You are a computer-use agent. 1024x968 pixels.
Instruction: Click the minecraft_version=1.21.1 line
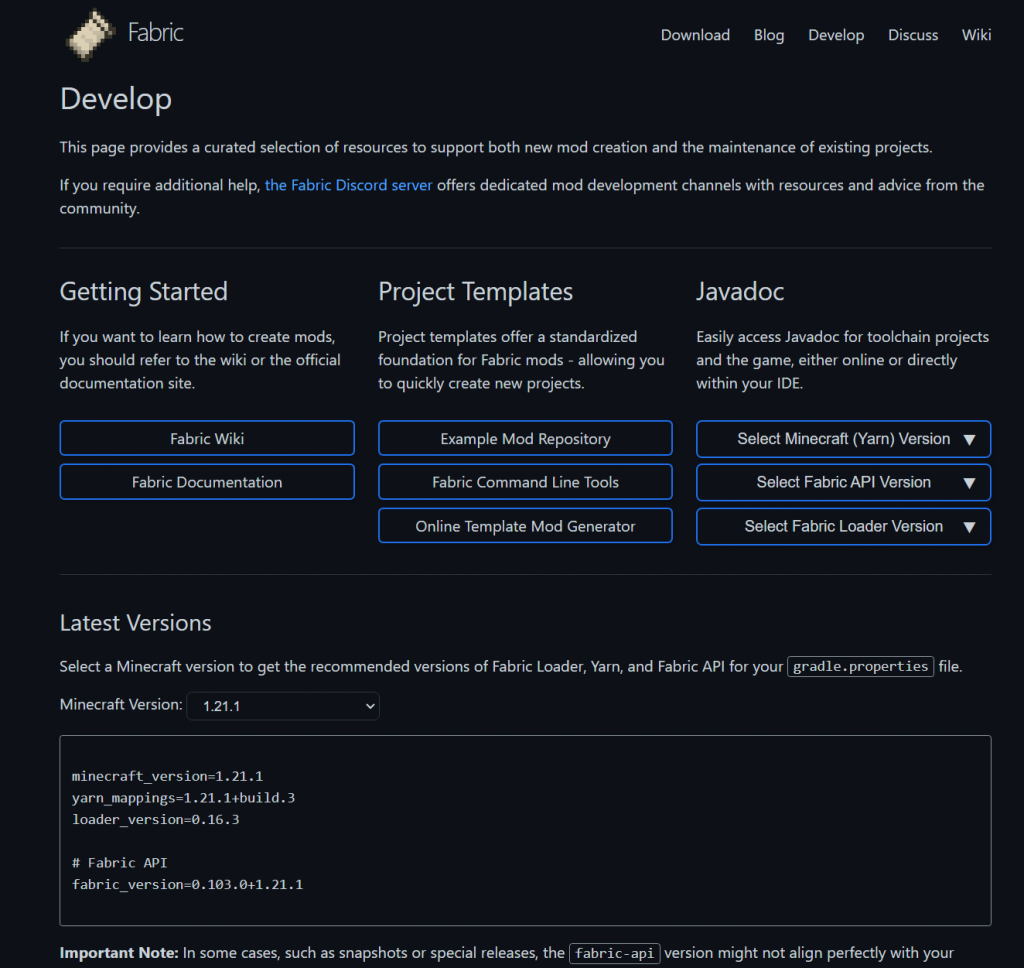pyautogui.click(x=167, y=776)
